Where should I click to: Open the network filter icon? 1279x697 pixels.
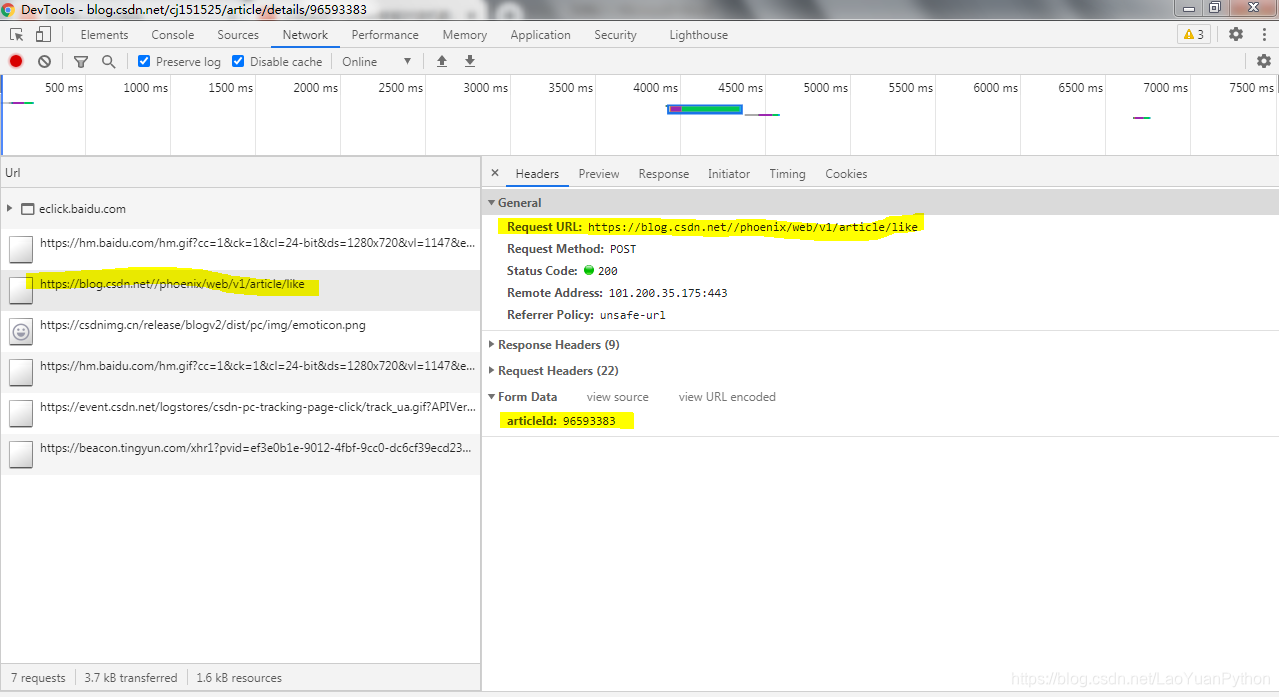tap(81, 61)
